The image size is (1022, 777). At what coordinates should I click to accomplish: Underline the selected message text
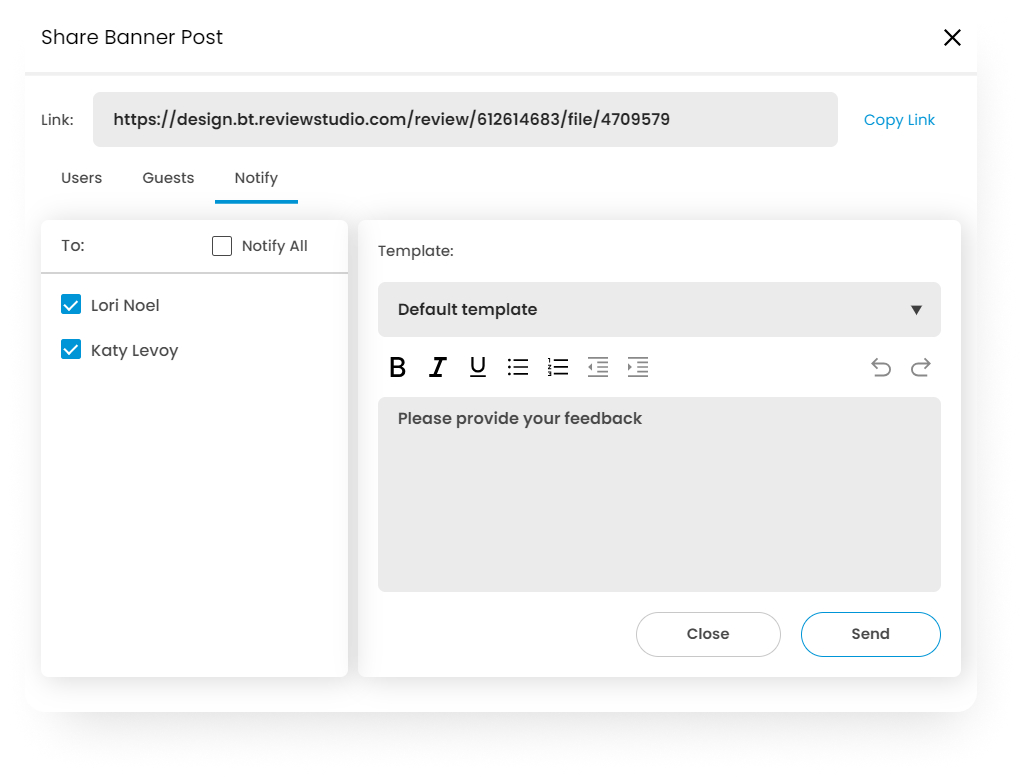(x=478, y=368)
